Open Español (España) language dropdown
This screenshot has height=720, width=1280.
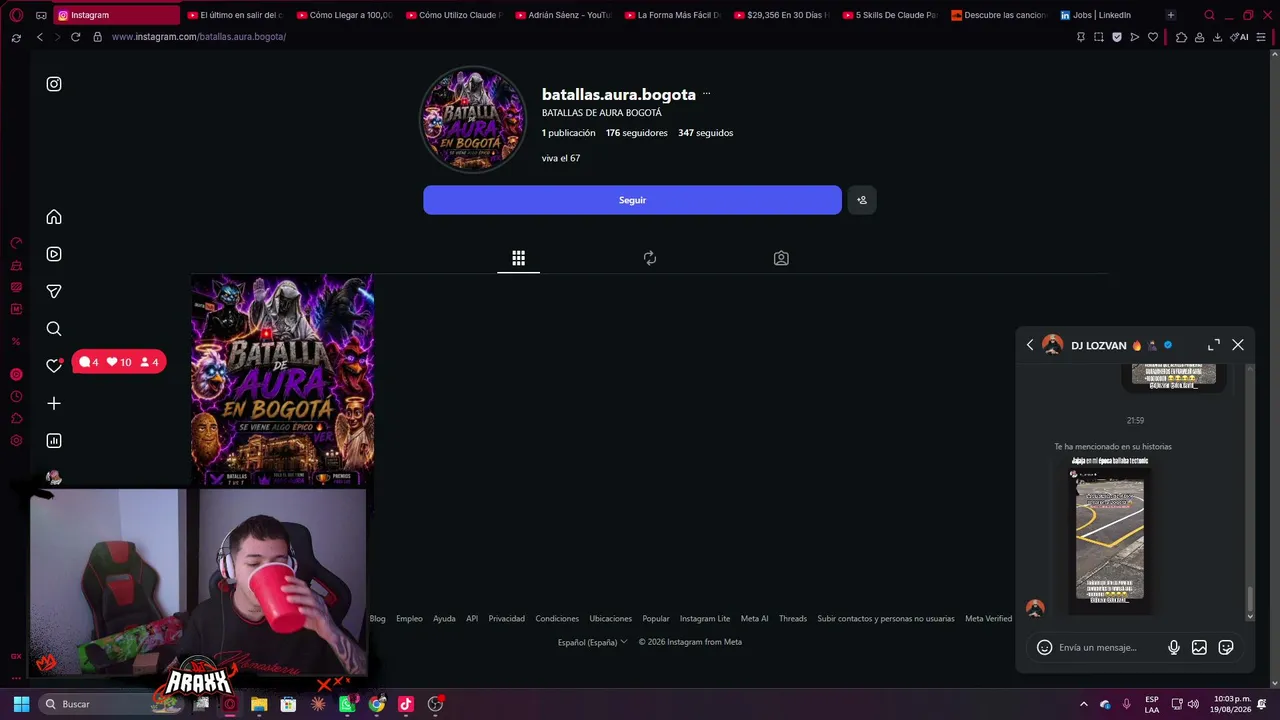click(x=593, y=642)
